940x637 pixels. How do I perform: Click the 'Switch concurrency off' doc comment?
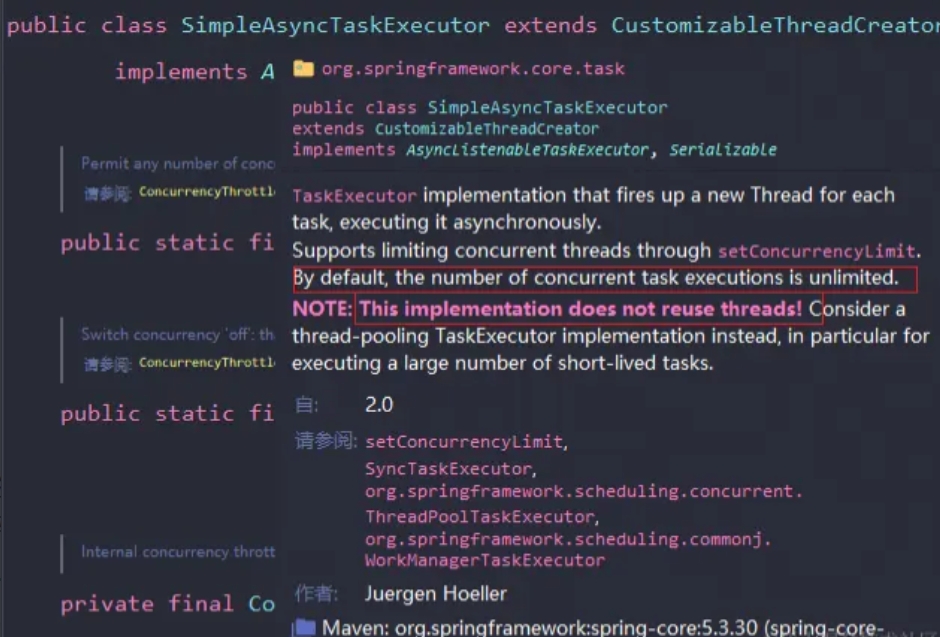tap(177, 334)
